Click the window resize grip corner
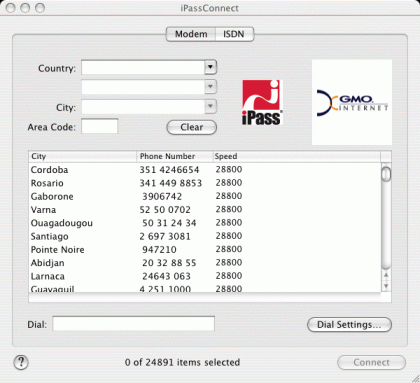 415,378
